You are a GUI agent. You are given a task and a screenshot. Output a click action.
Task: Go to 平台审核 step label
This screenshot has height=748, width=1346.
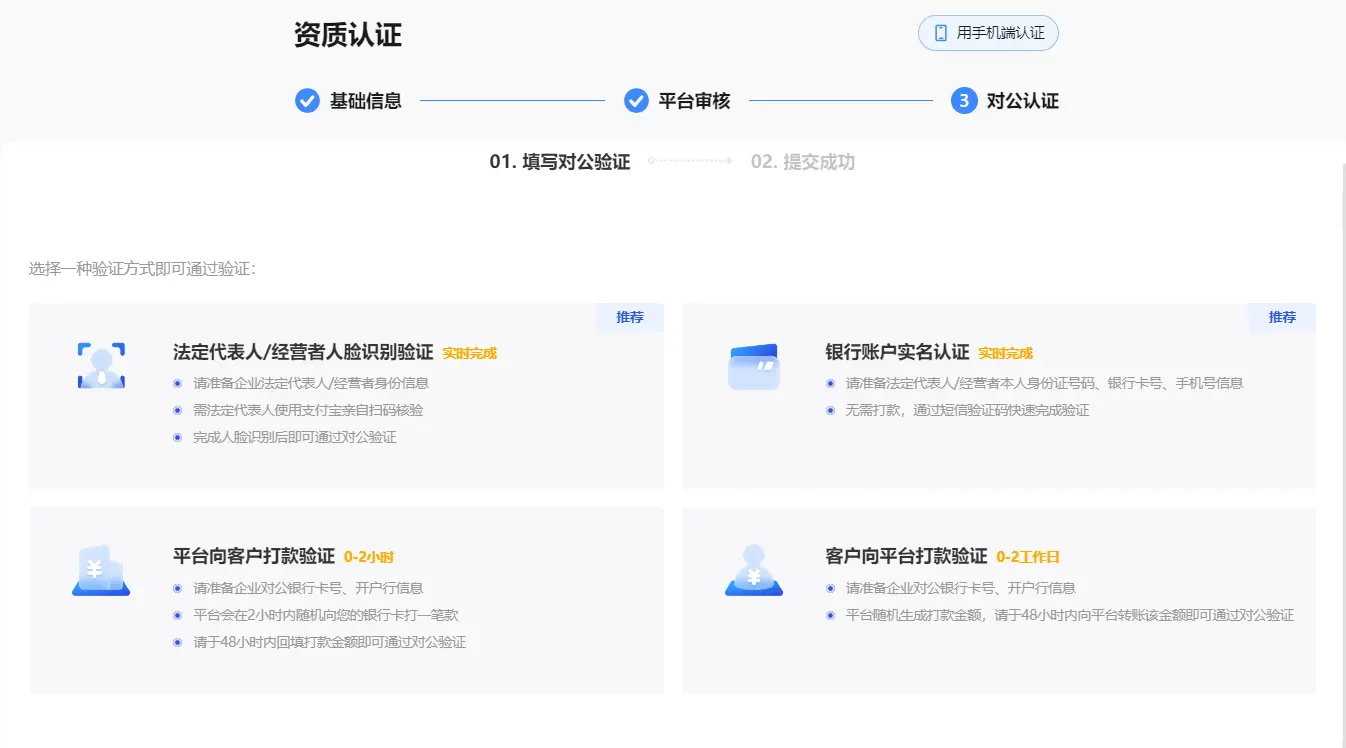[x=694, y=101]
